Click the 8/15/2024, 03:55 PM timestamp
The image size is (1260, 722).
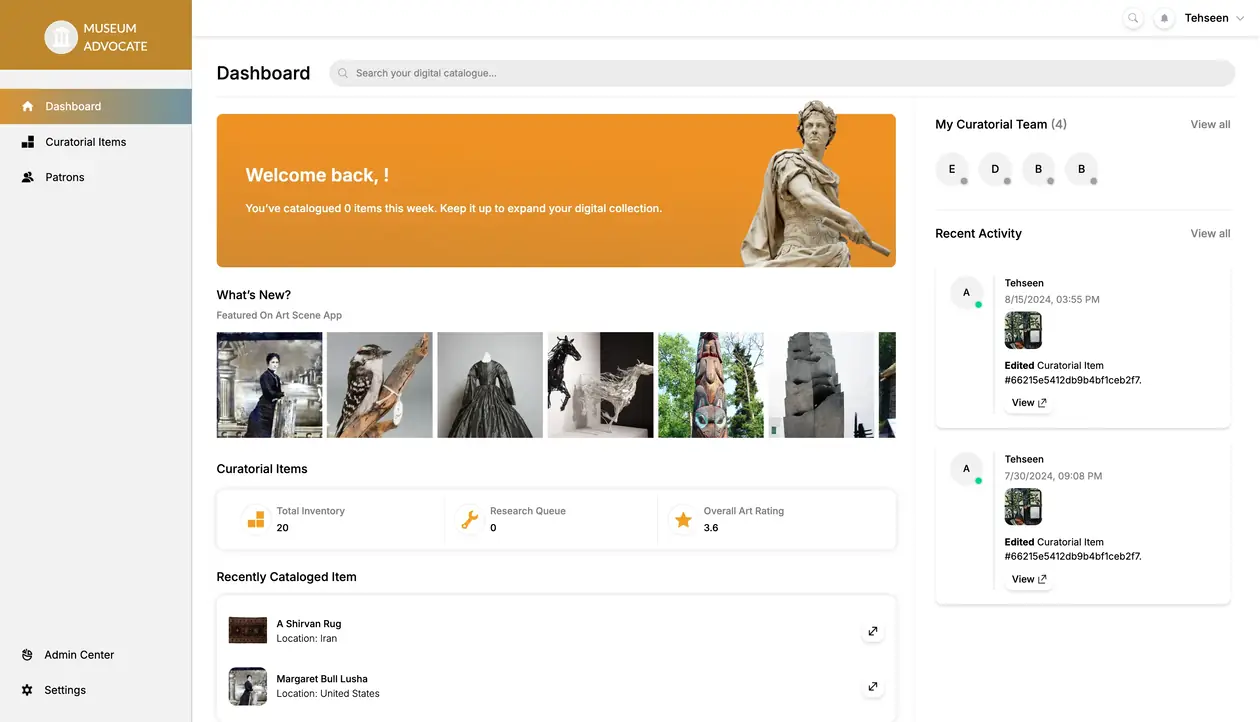click(x=1052, y=299)
